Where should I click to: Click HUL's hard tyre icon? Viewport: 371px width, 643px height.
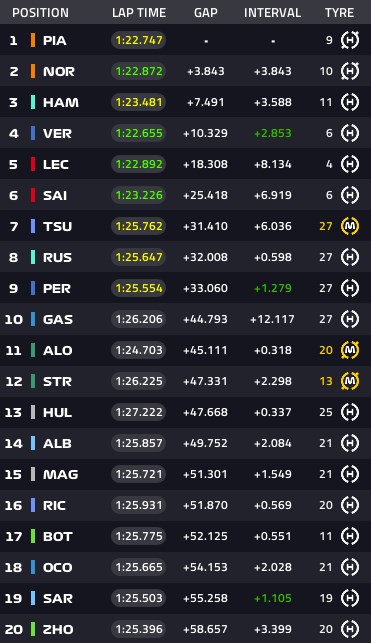(350, 412)
